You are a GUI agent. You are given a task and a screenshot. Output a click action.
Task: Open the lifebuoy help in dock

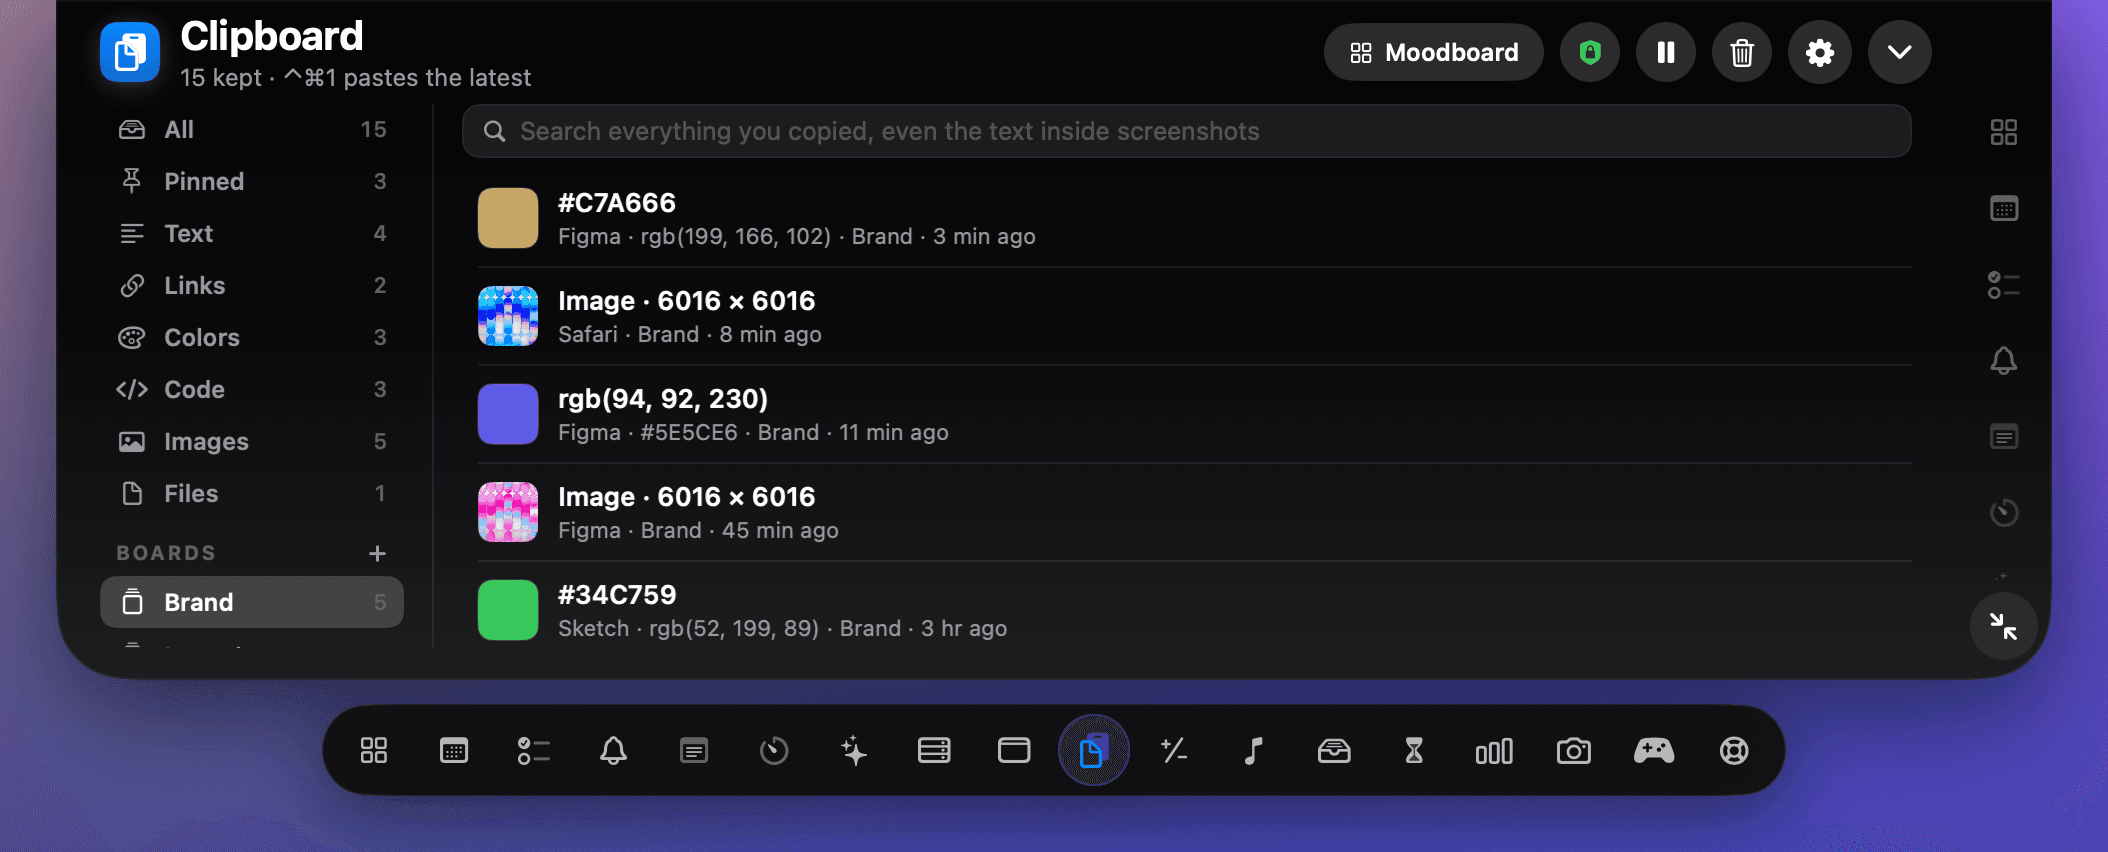1734,751
